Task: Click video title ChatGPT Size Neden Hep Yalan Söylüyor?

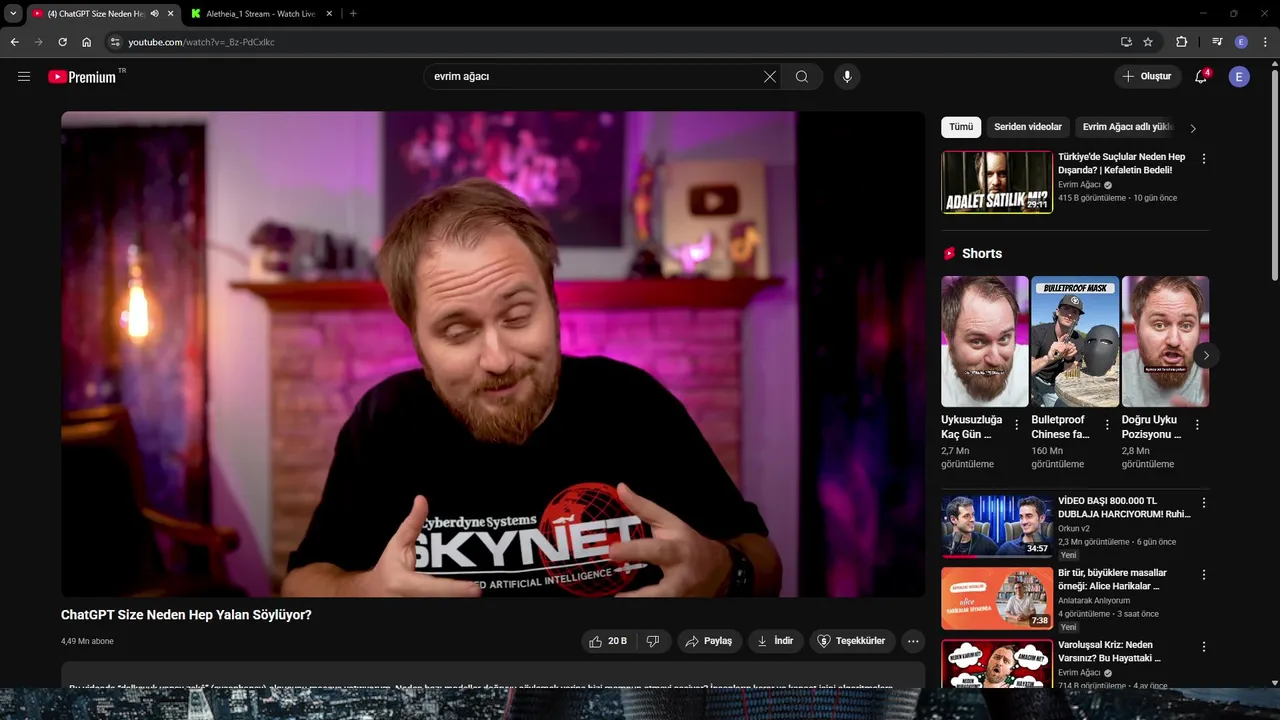Action: click(x=186, y=615)
